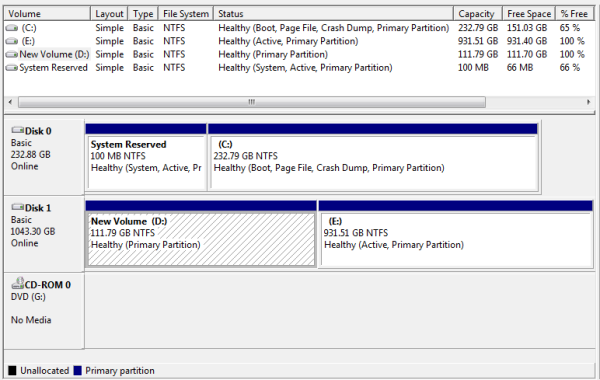Click the Unallocated legend label

[44, 370]
